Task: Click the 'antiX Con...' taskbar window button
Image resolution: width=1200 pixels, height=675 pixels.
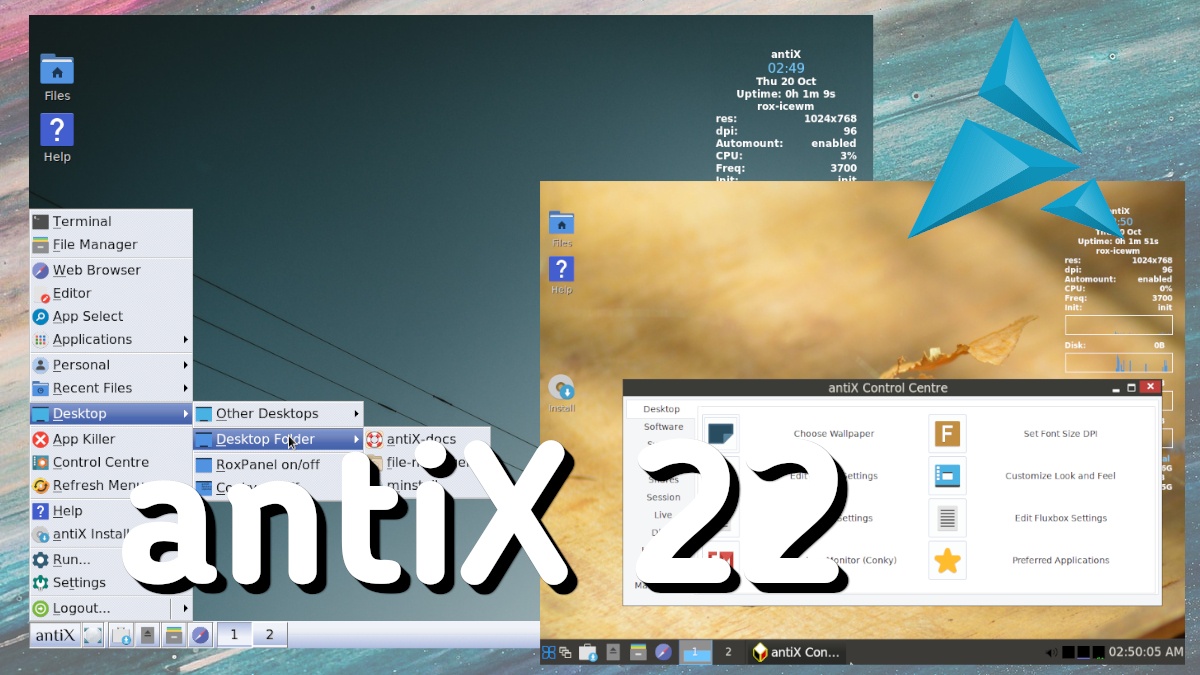Action: 796,652
